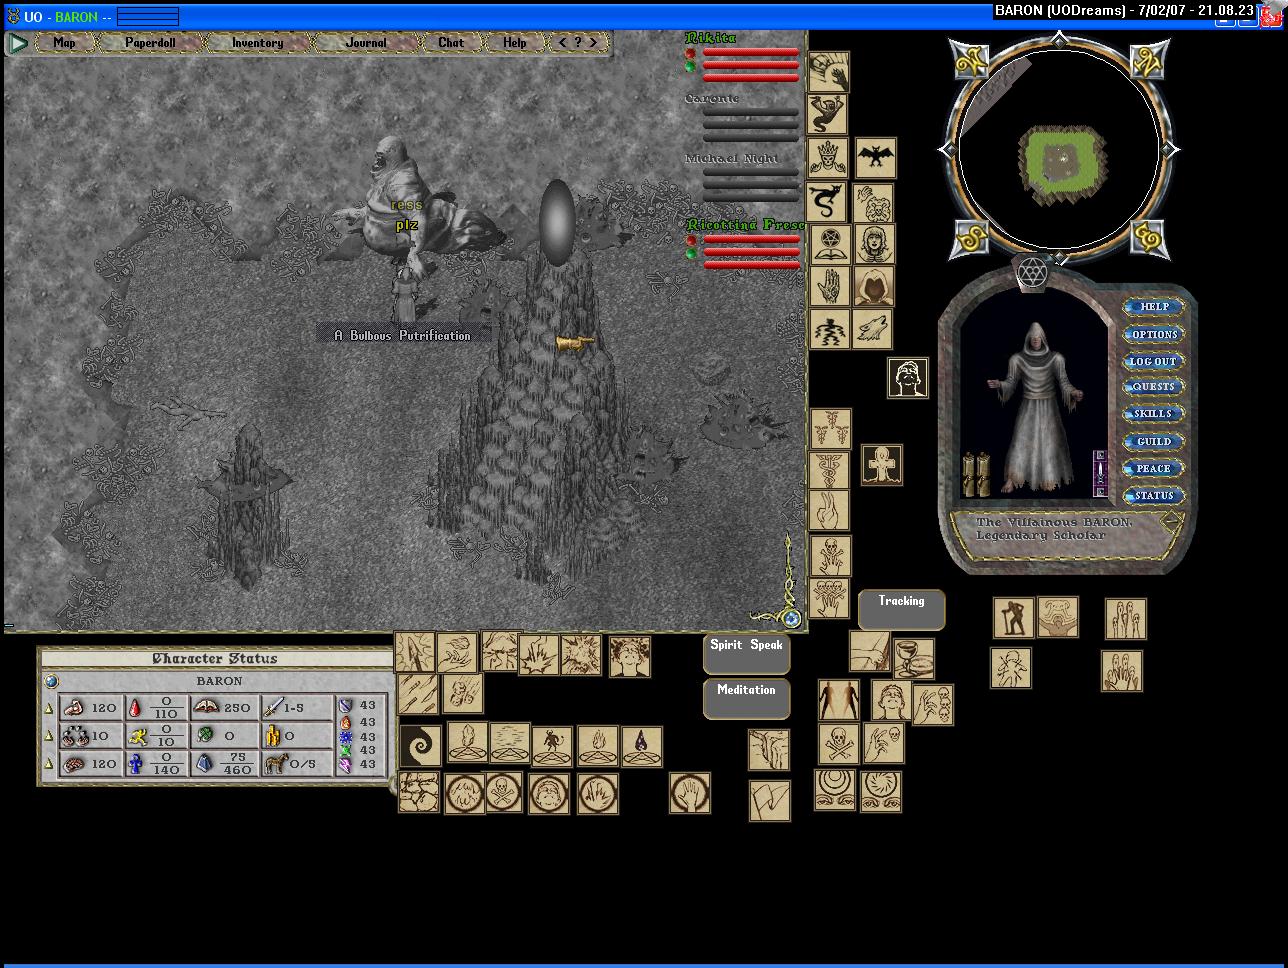Image resolution: width=1288 pixels, height=968 pixels.
Task: Expand the paperdoll title scroll corner
Action: pyautogui.click(x=1171, y=521)
